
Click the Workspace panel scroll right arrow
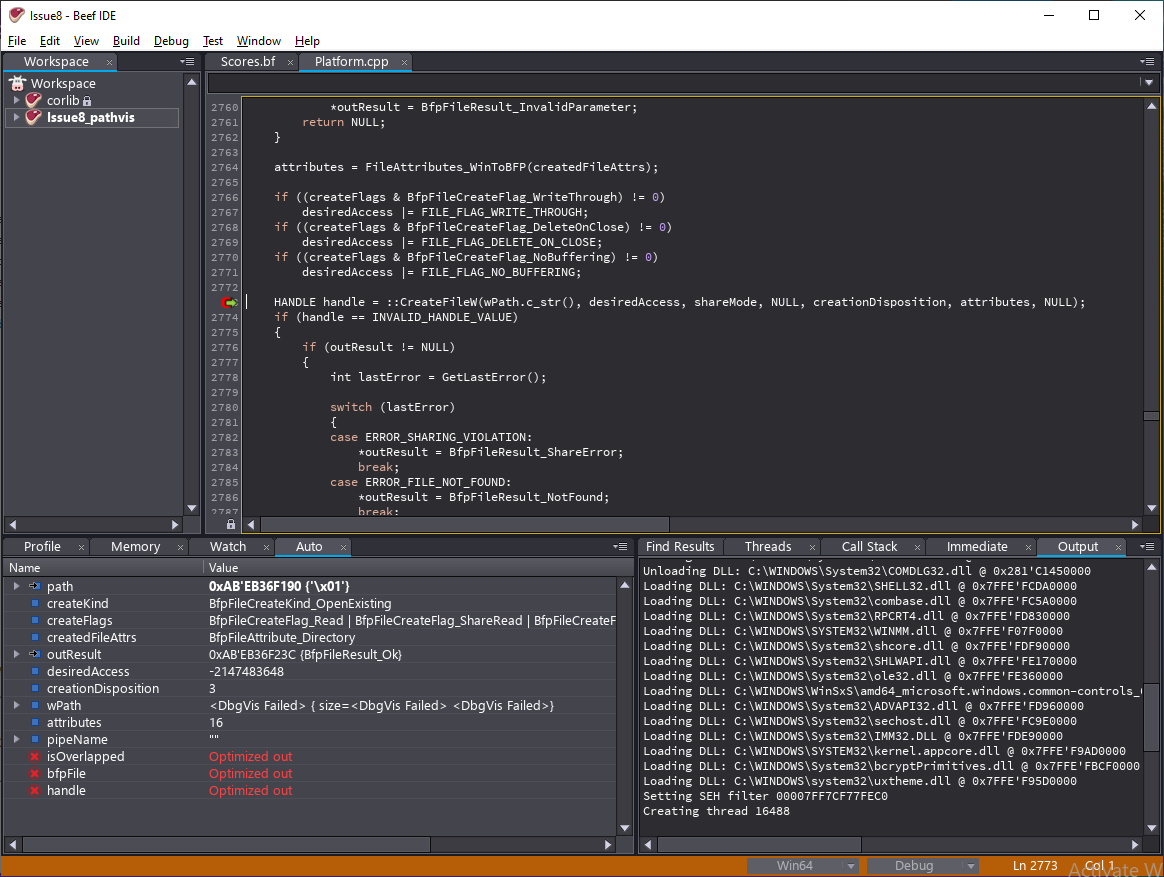(175, 524)
